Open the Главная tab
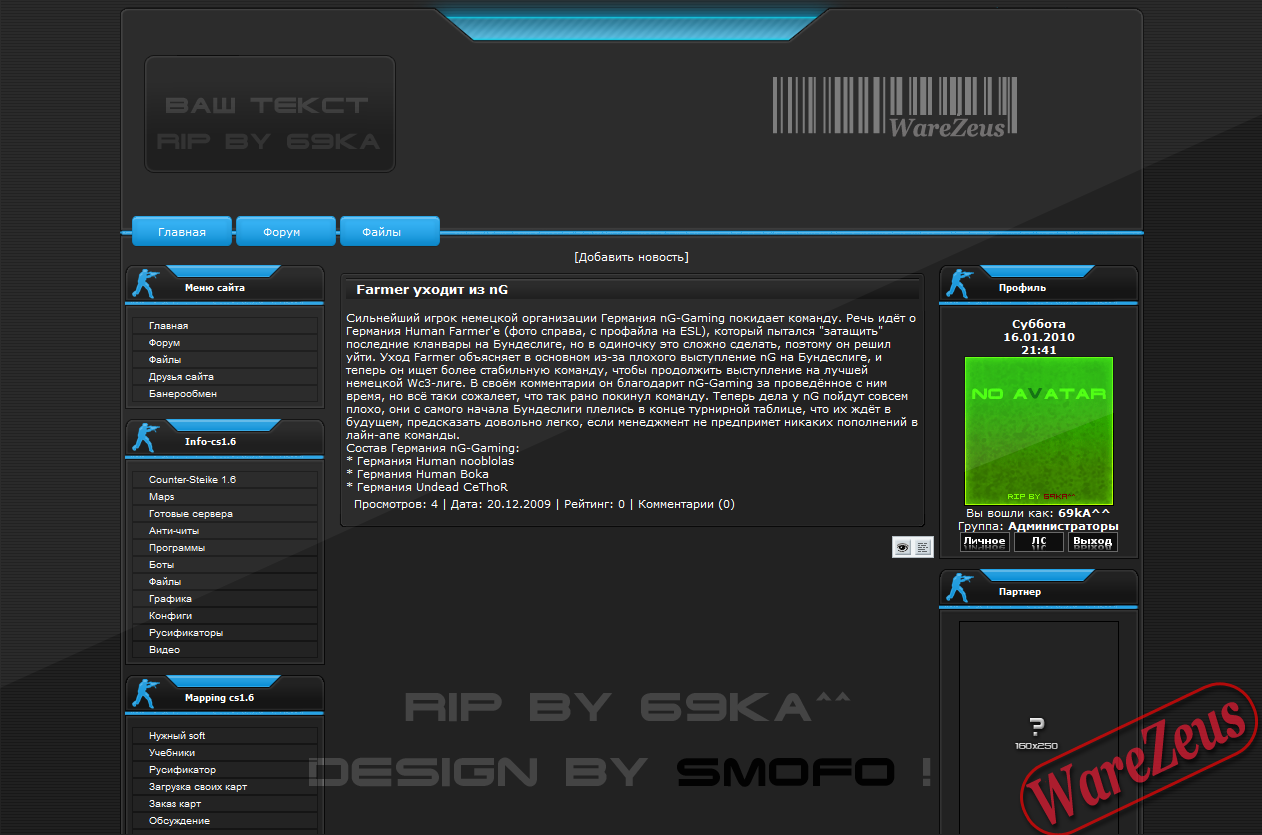This screenshot has width=1262, height=835. click(x=182, y=232)
